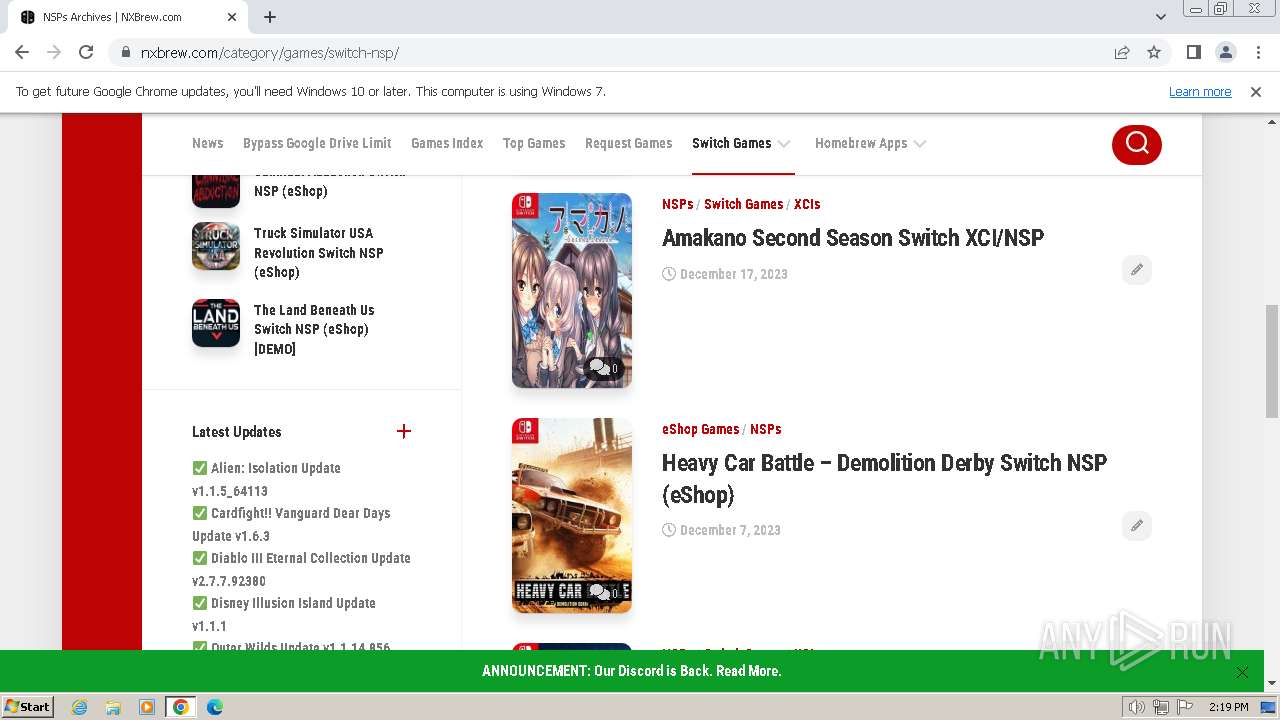Open the Chrome profile avatar
This screenshot has height=720, width=1280.
[1225, 52]
